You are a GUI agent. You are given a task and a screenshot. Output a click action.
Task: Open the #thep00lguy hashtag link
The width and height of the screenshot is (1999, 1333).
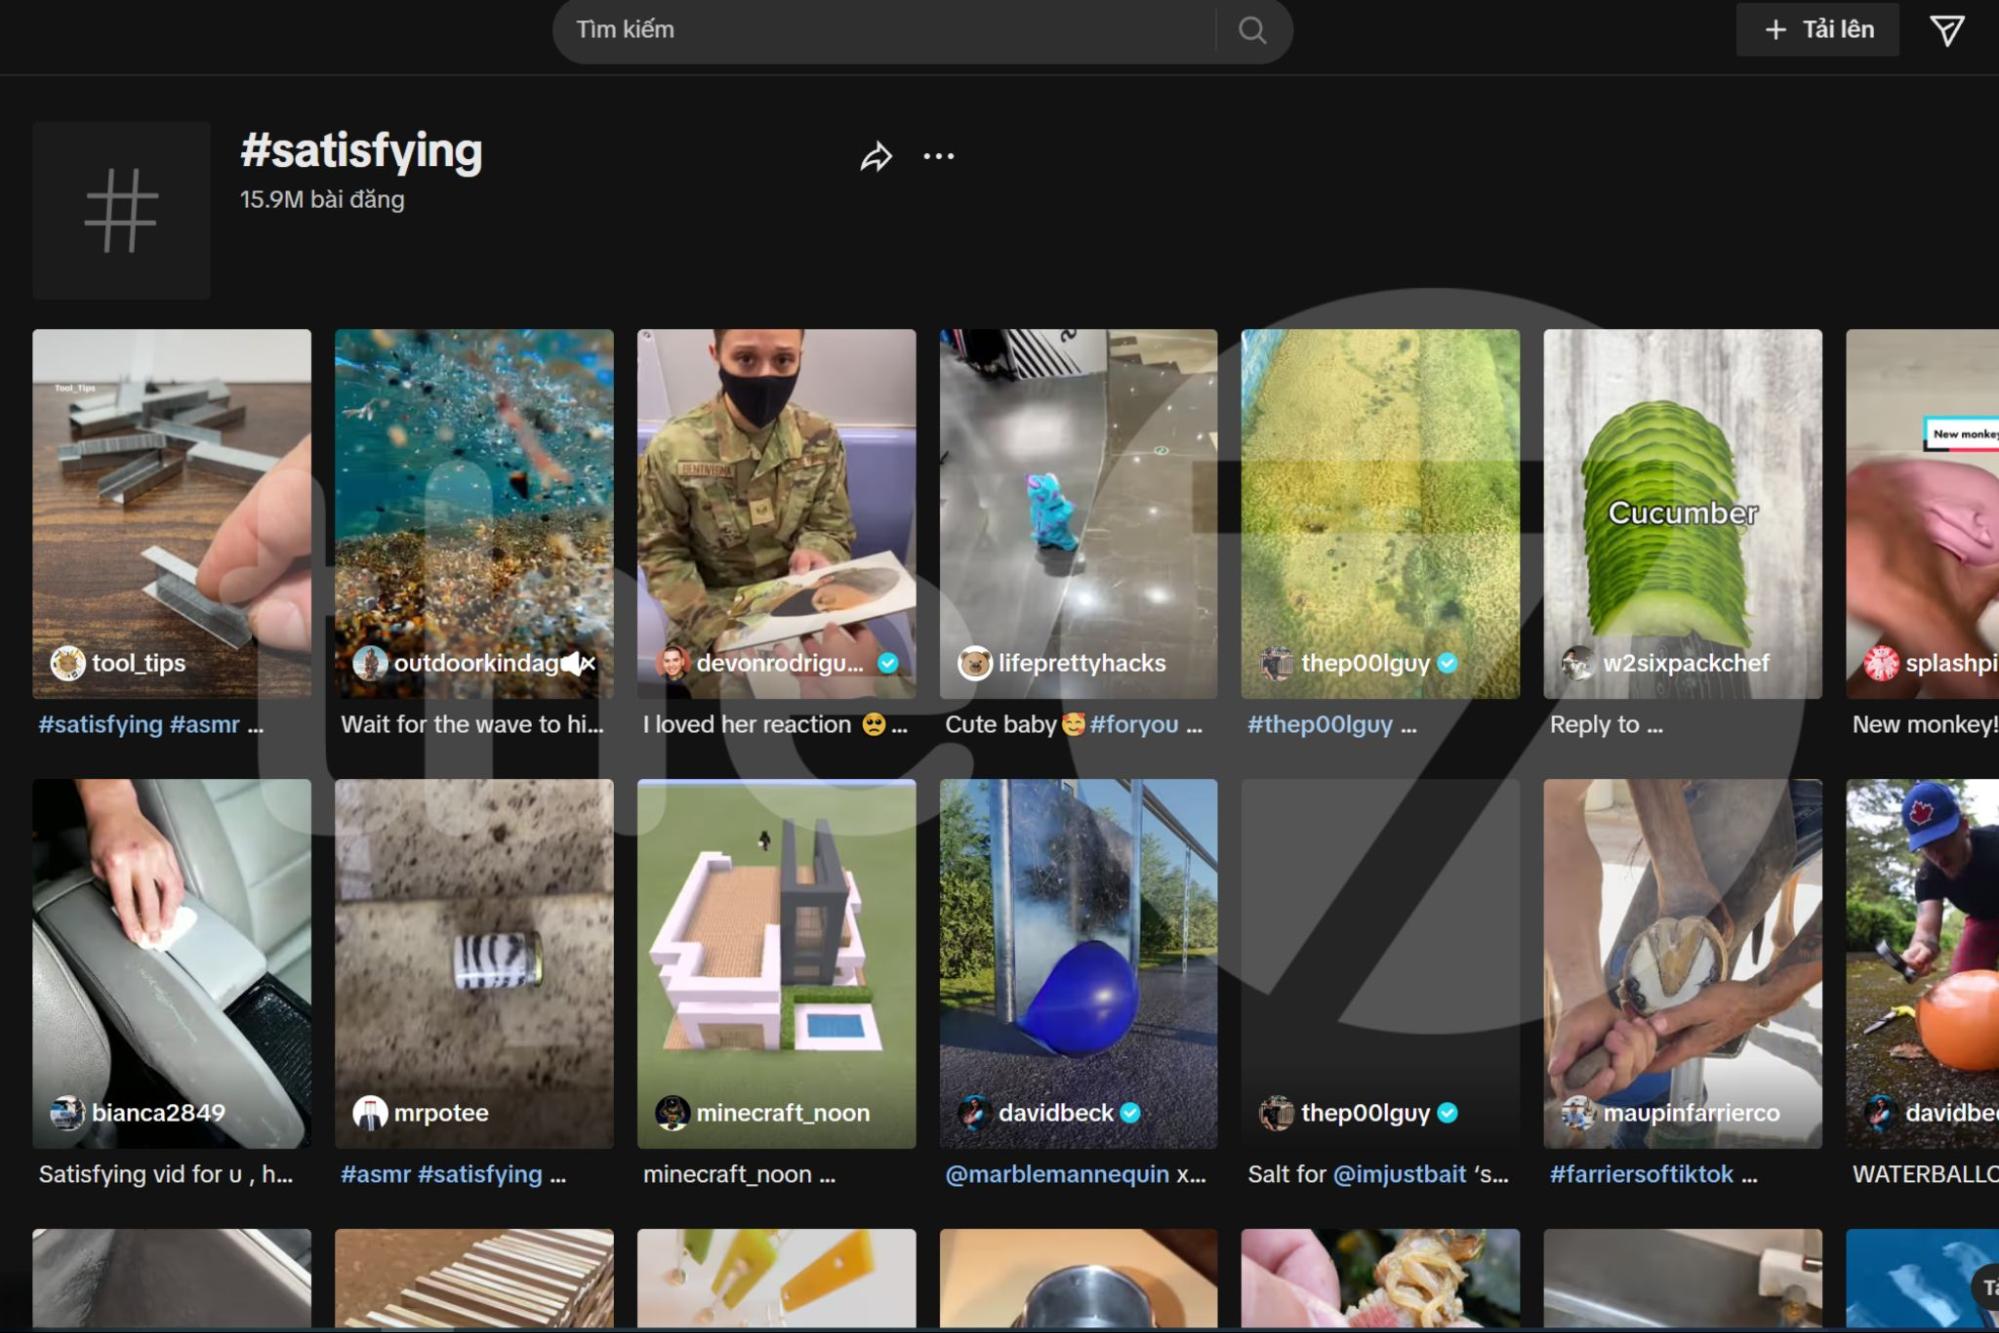click(1319, 724)
